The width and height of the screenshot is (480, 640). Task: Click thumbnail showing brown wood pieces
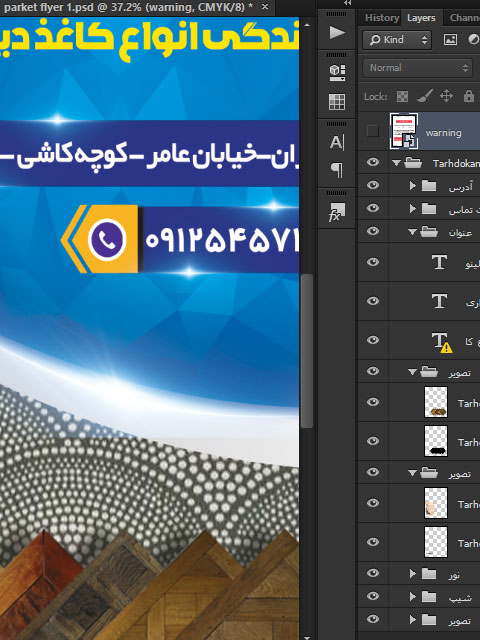coord(436,402)
